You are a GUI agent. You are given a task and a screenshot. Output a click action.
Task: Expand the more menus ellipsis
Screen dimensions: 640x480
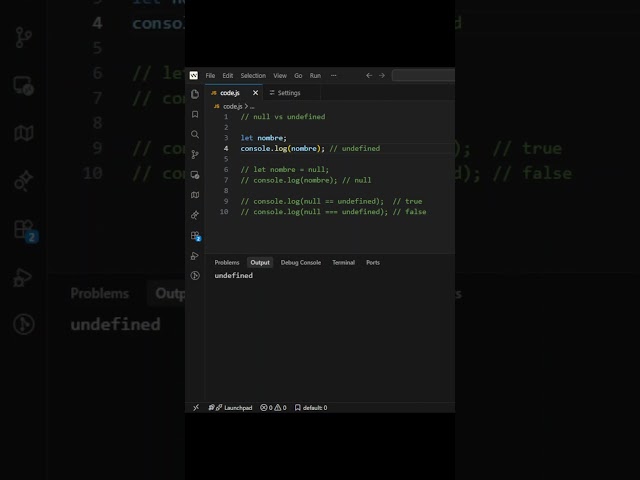(x=333, y=76)
